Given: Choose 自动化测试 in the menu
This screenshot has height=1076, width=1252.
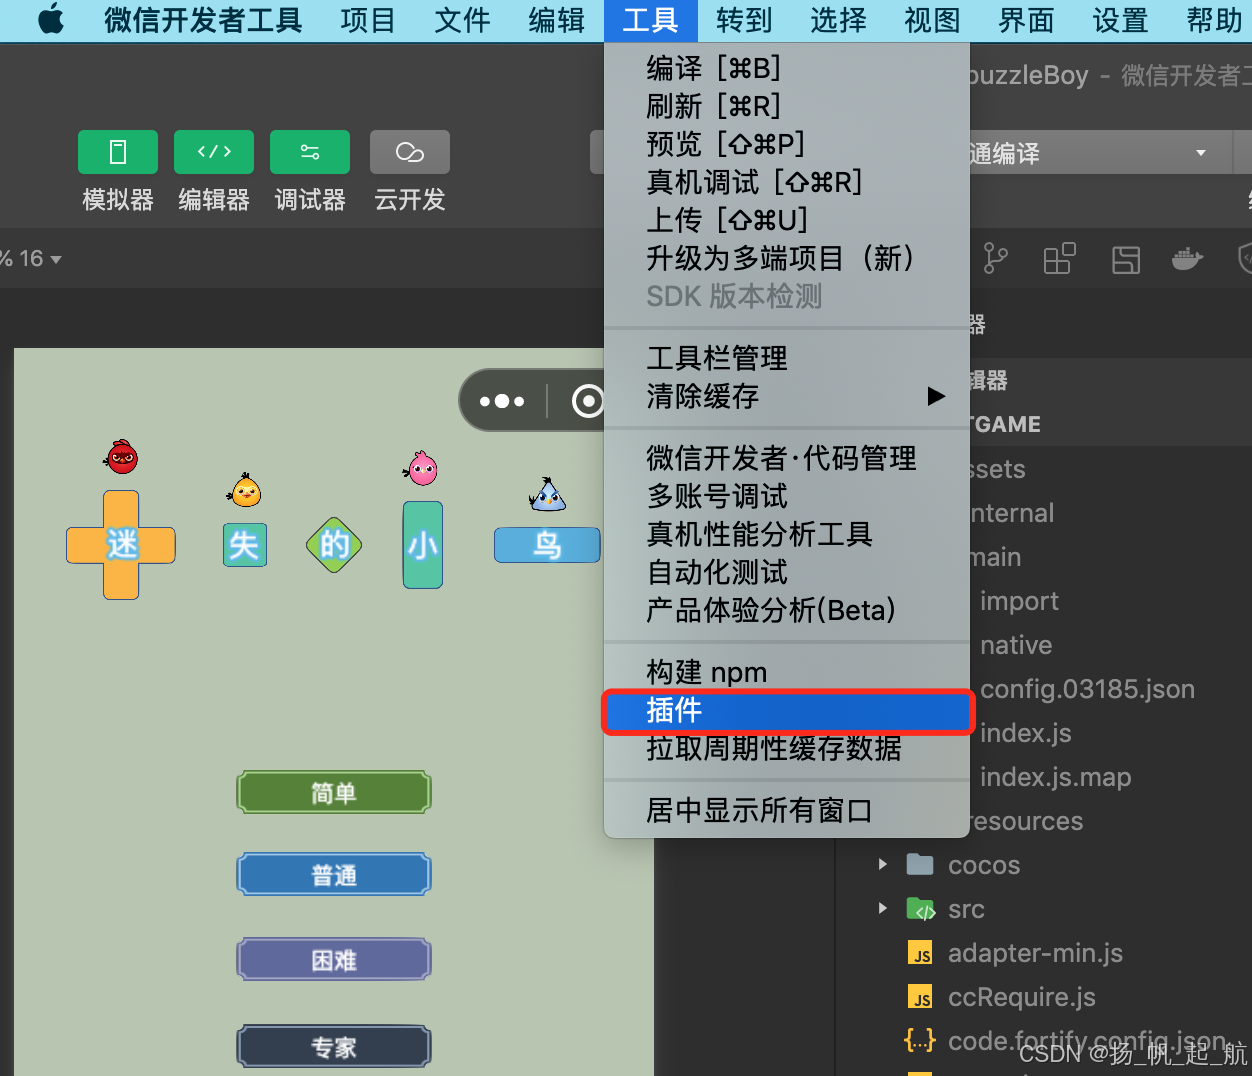Looking at the screenshot, I should pos(787,572).
